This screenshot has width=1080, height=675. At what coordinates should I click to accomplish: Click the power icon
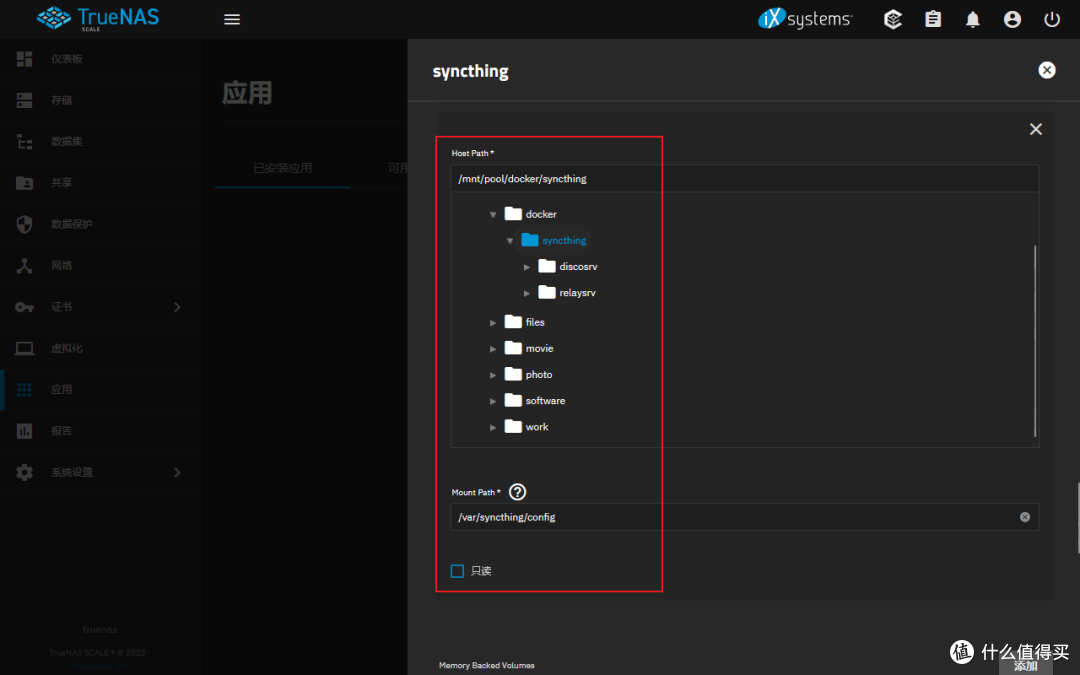click(x=1052, y=19)
